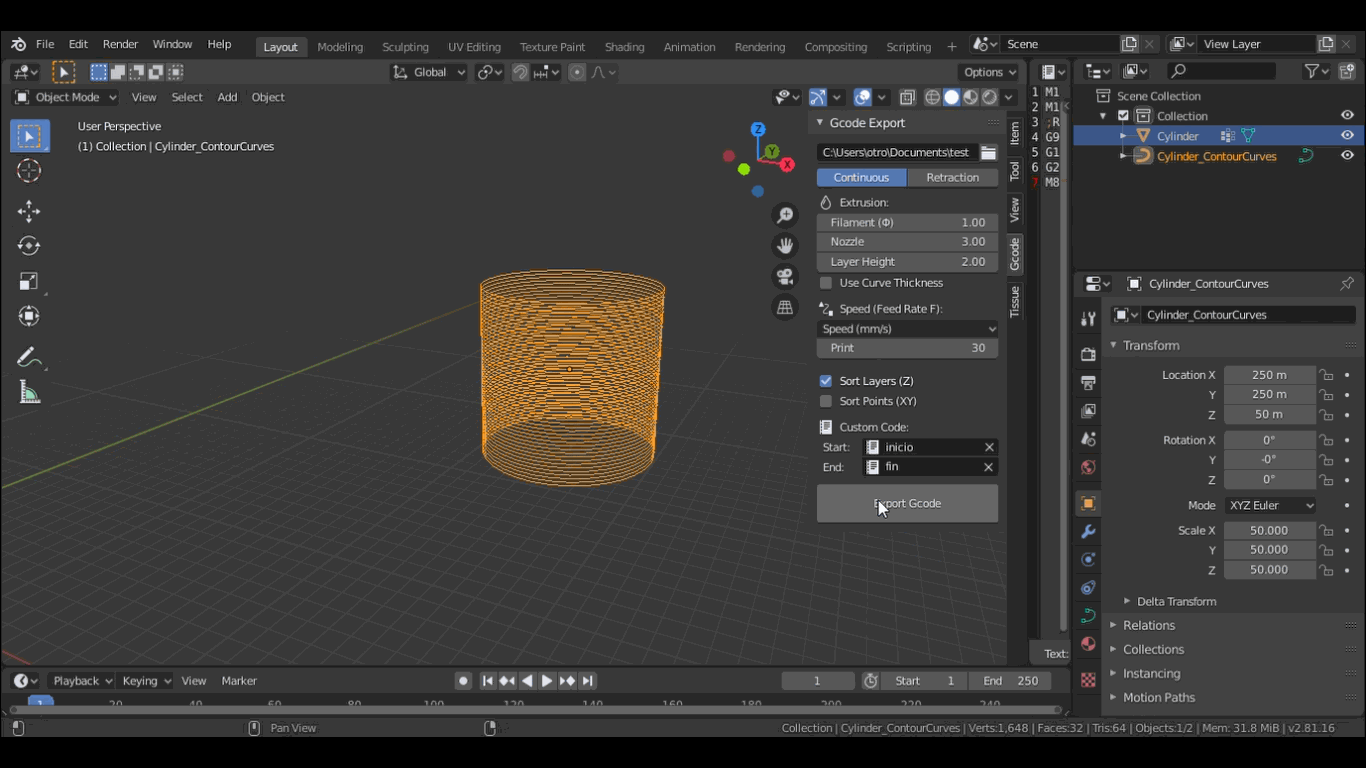The image size is (1366, 768).
Task: Toggle camera view icon in viewport
Action: click(x=785, y=277)
